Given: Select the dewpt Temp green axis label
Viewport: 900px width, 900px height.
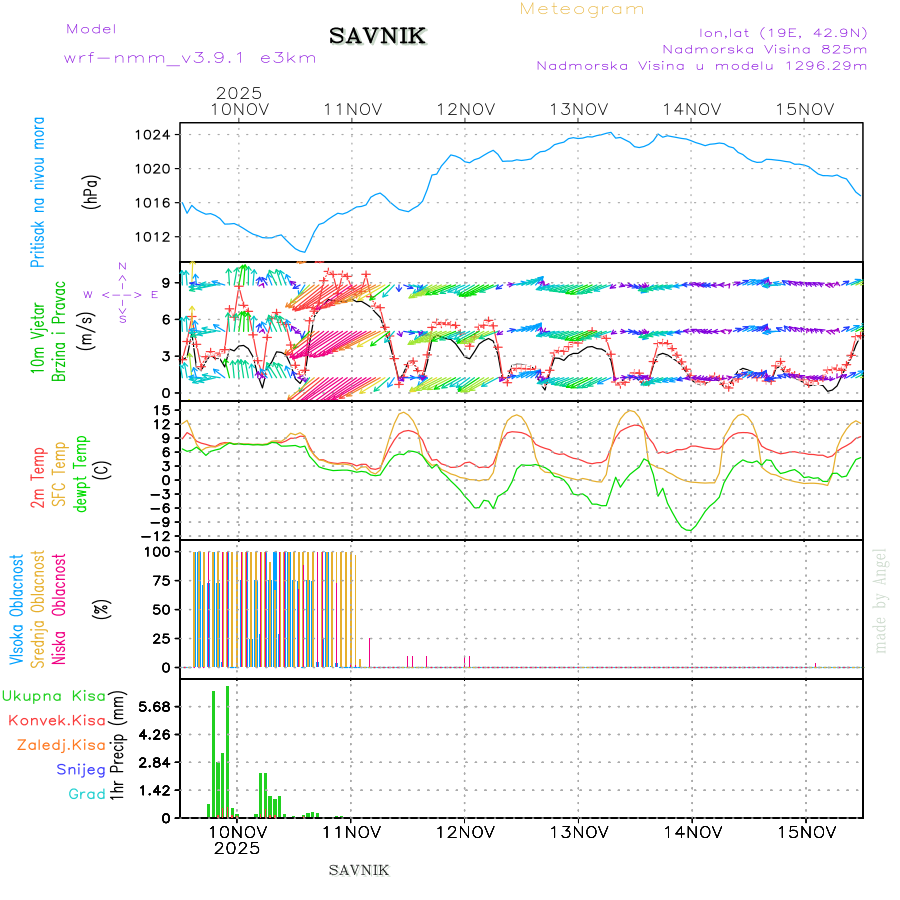Looking at the screenshot, I should pyautogui.click(x=81, y=473).
